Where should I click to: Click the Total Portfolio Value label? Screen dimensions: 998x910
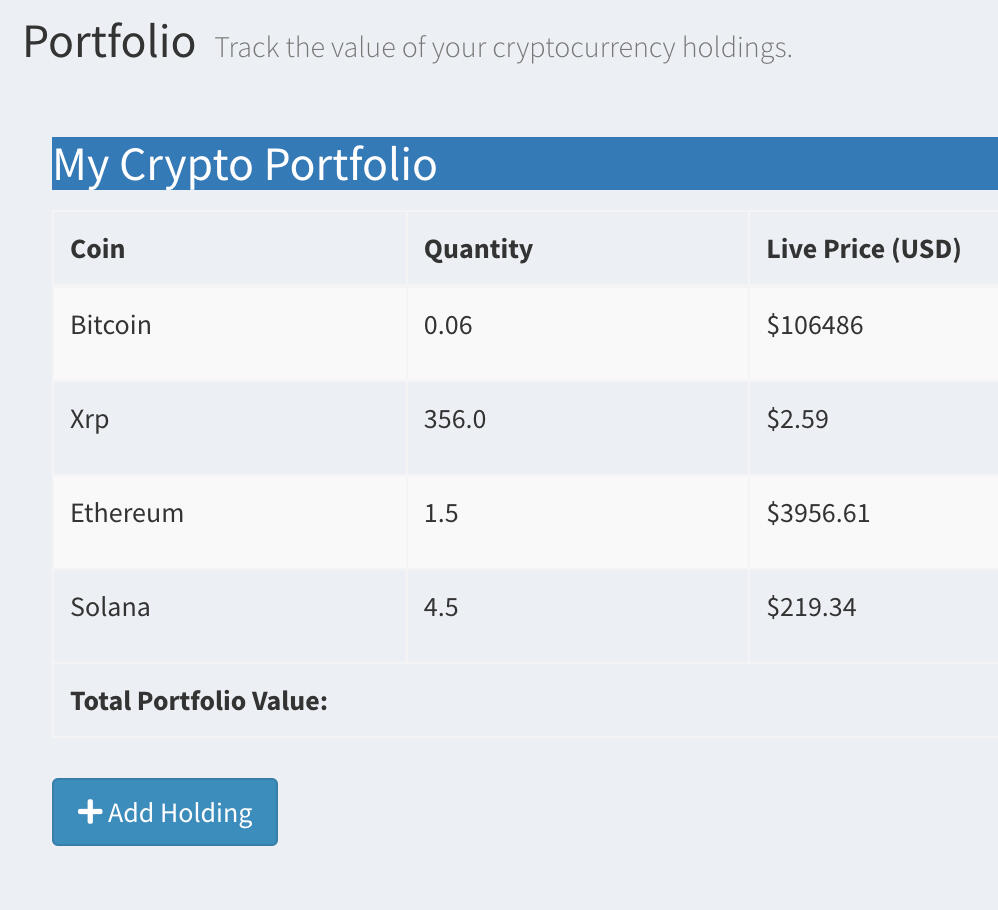pos(199,700)
